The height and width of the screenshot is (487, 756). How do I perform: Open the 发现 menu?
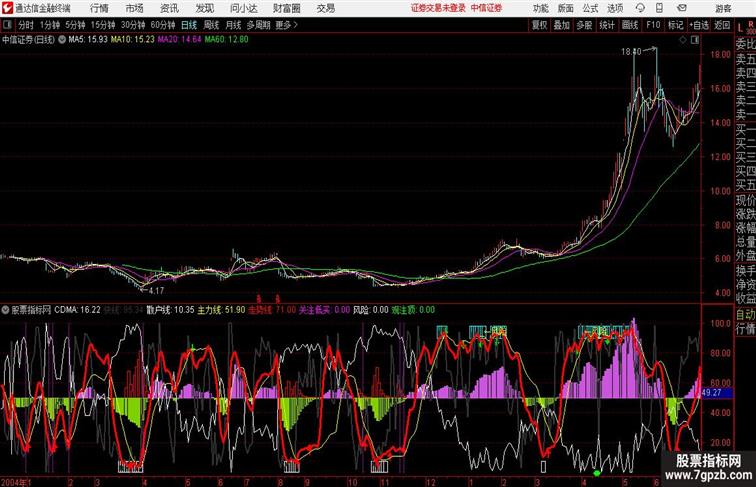click(204, 8)
